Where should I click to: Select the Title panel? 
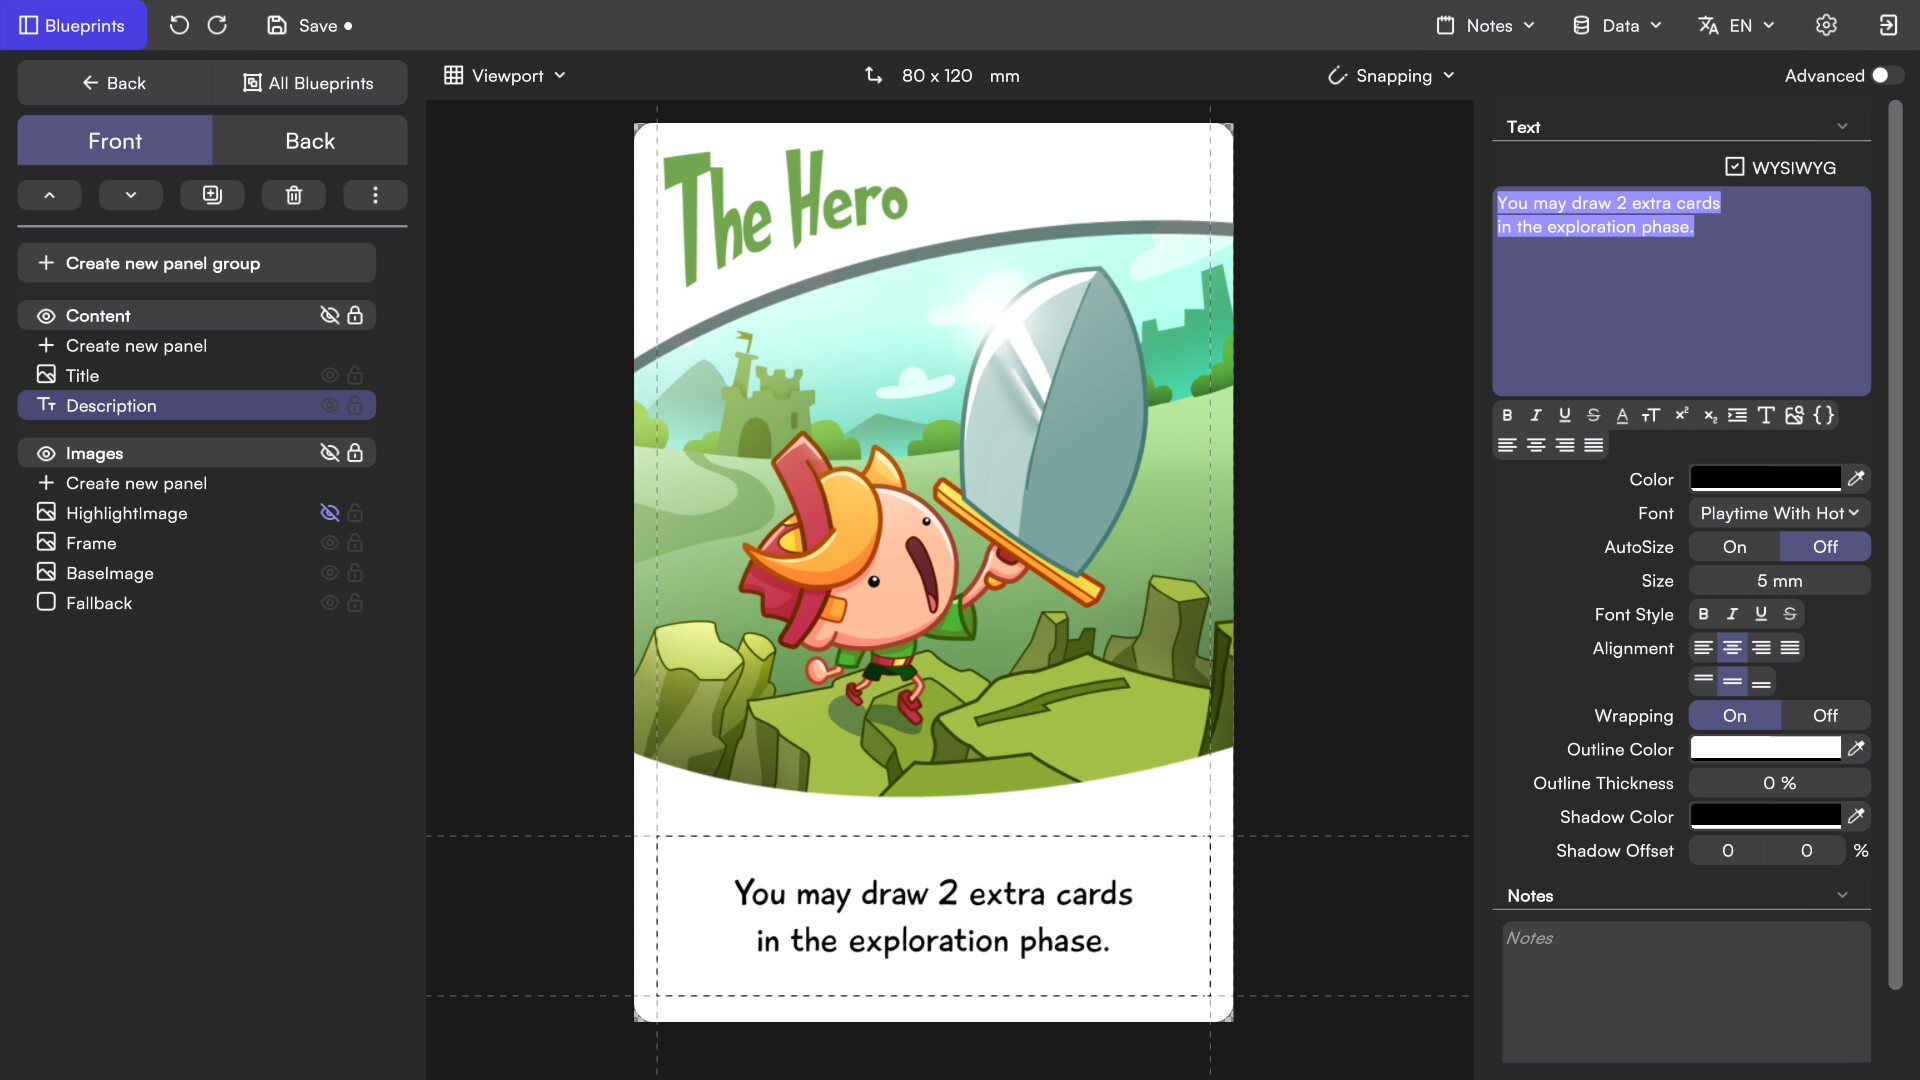[197, 376]
